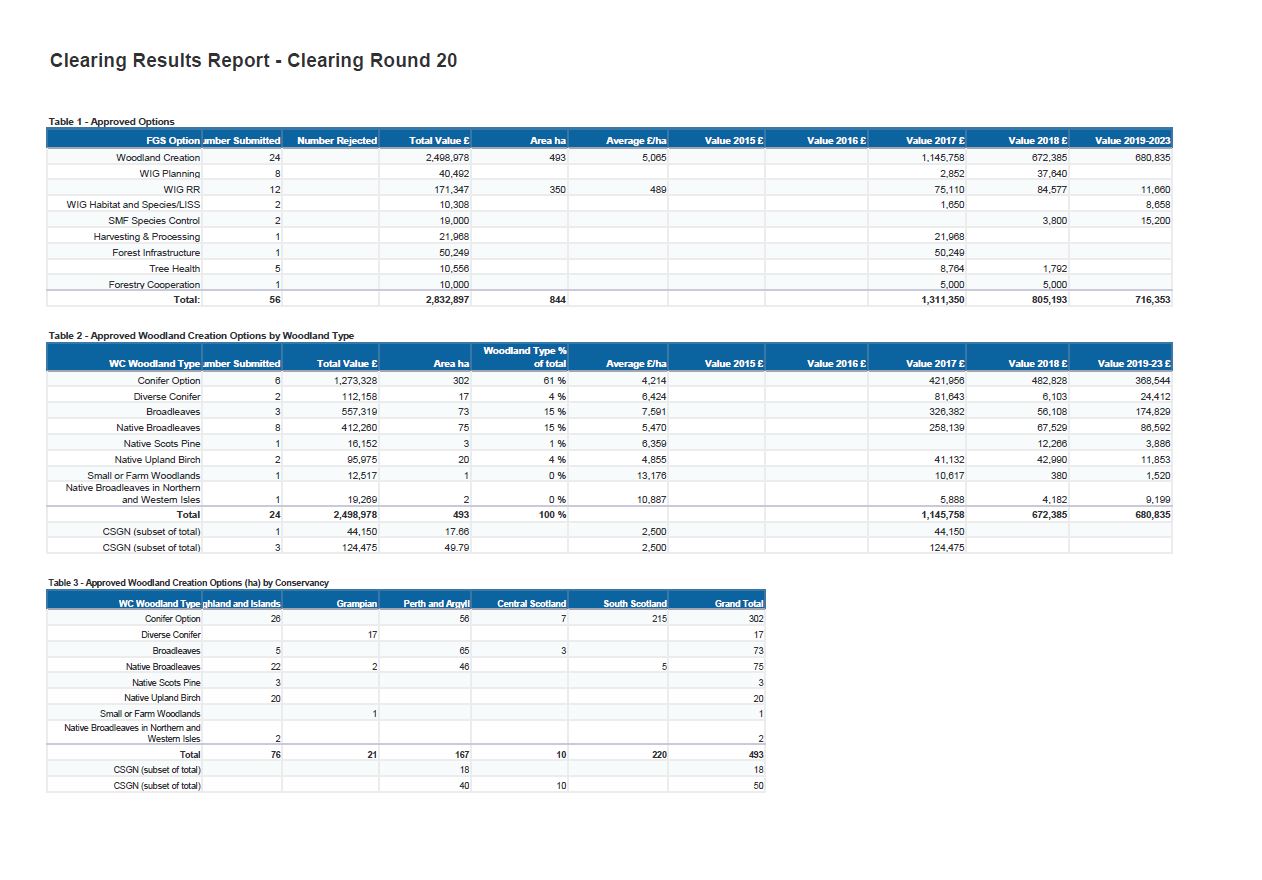Image resolution: width=1262 pixels, height=880 pixels.
Task: Click the 'Value 2019-2023' header in Table 1
Action: 1132,141
